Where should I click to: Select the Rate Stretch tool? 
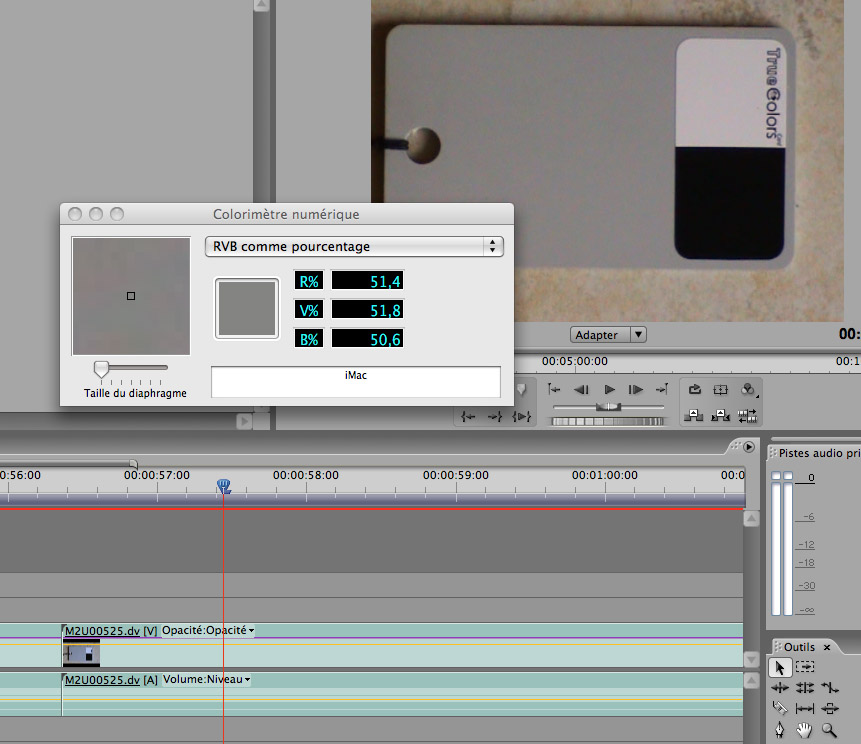pyautogui.click(x=830, y=687)
